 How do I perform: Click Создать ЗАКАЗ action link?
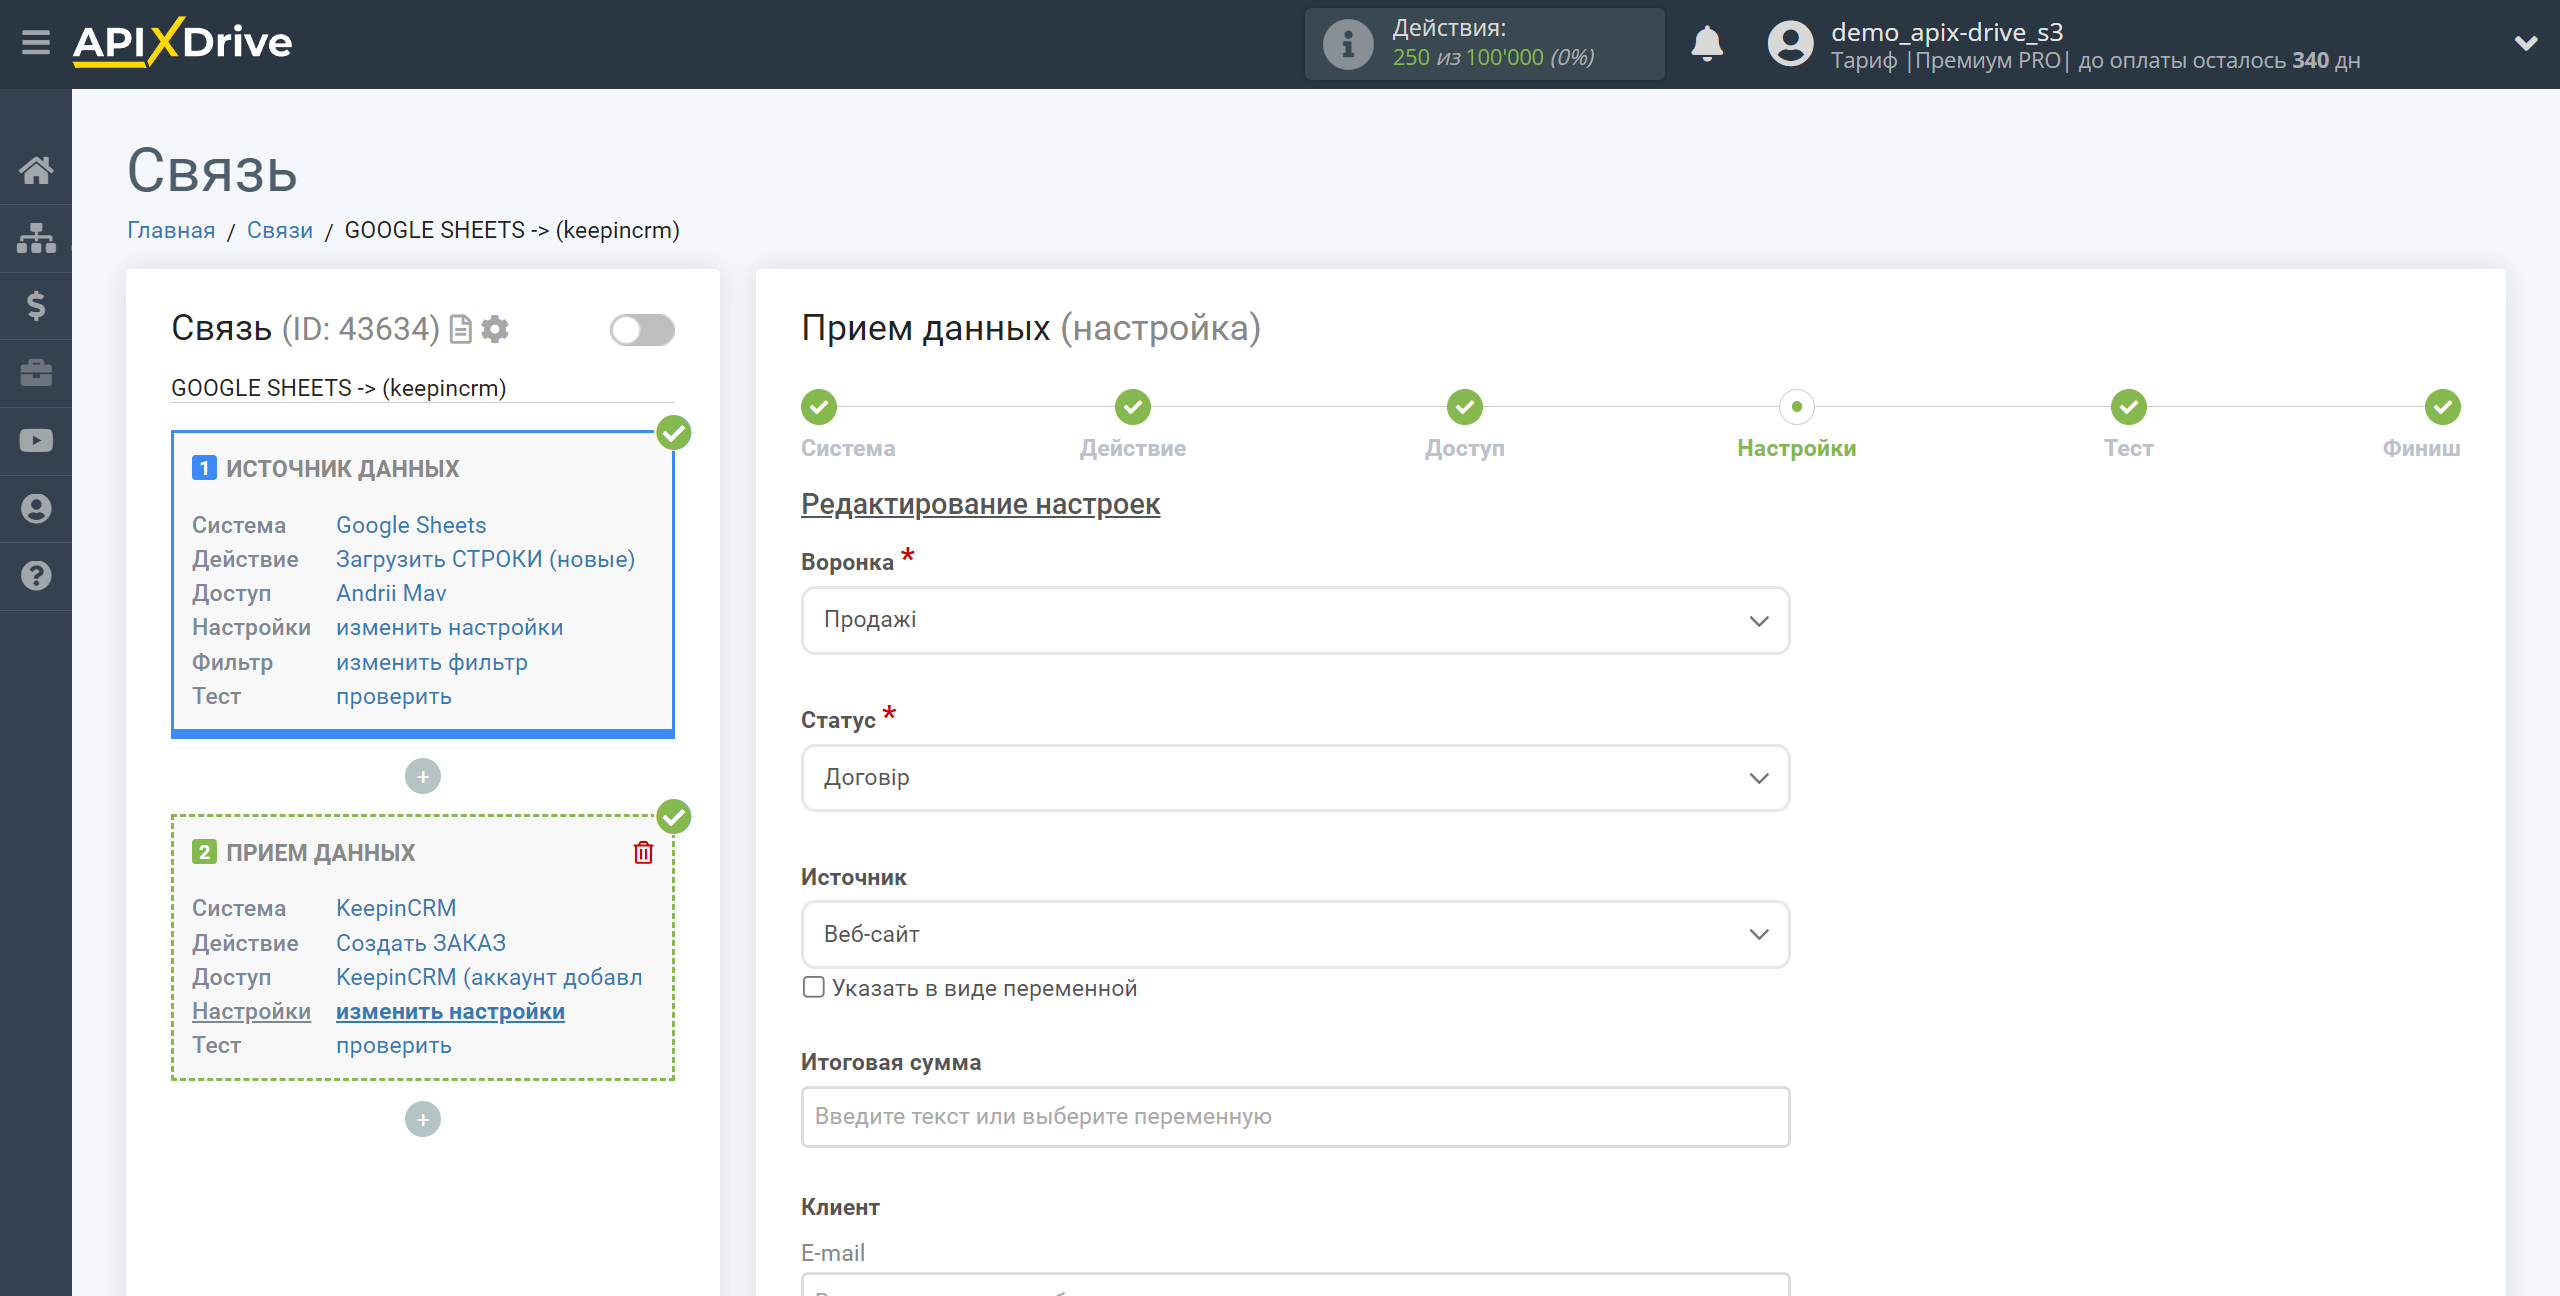pyautogui.click(x=421, y=943)
